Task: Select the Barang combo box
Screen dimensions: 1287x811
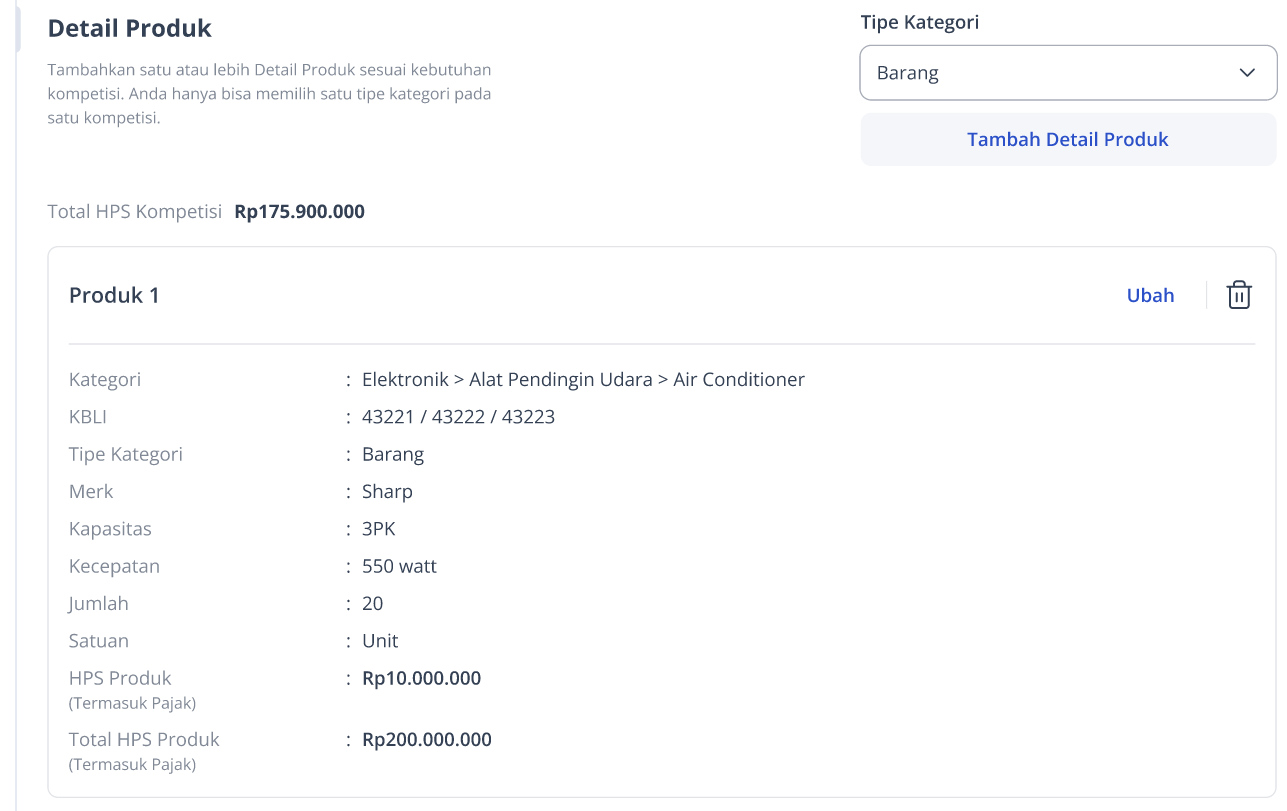Action: pos(1068,73)
